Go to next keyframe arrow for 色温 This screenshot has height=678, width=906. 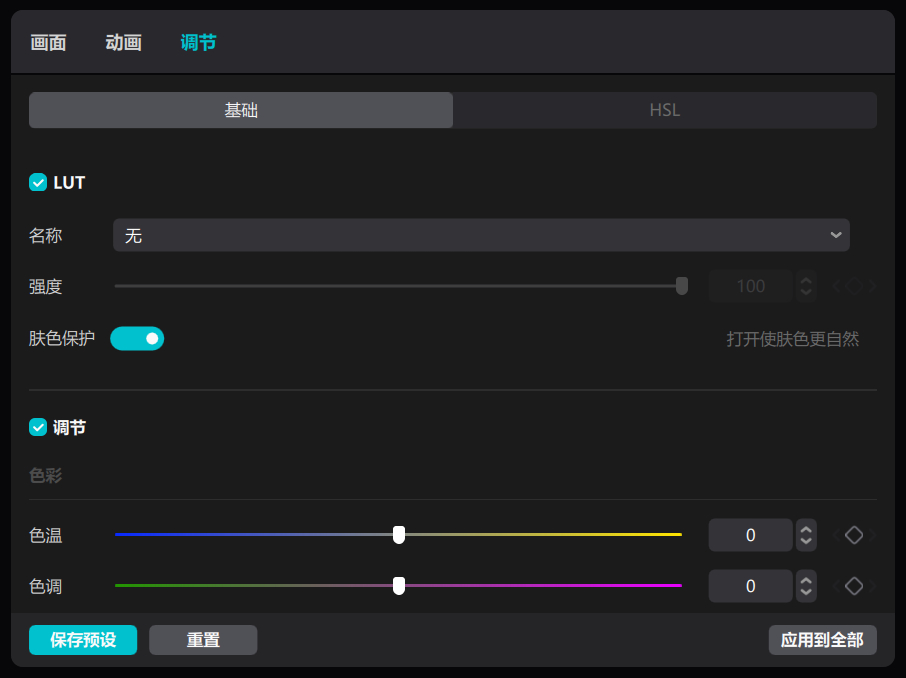(872, 535)
